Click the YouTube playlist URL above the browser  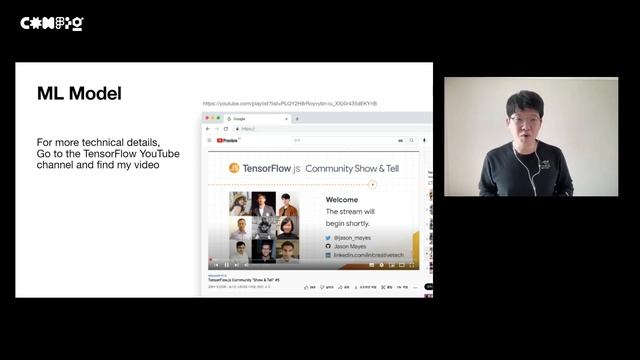point(290,104)
